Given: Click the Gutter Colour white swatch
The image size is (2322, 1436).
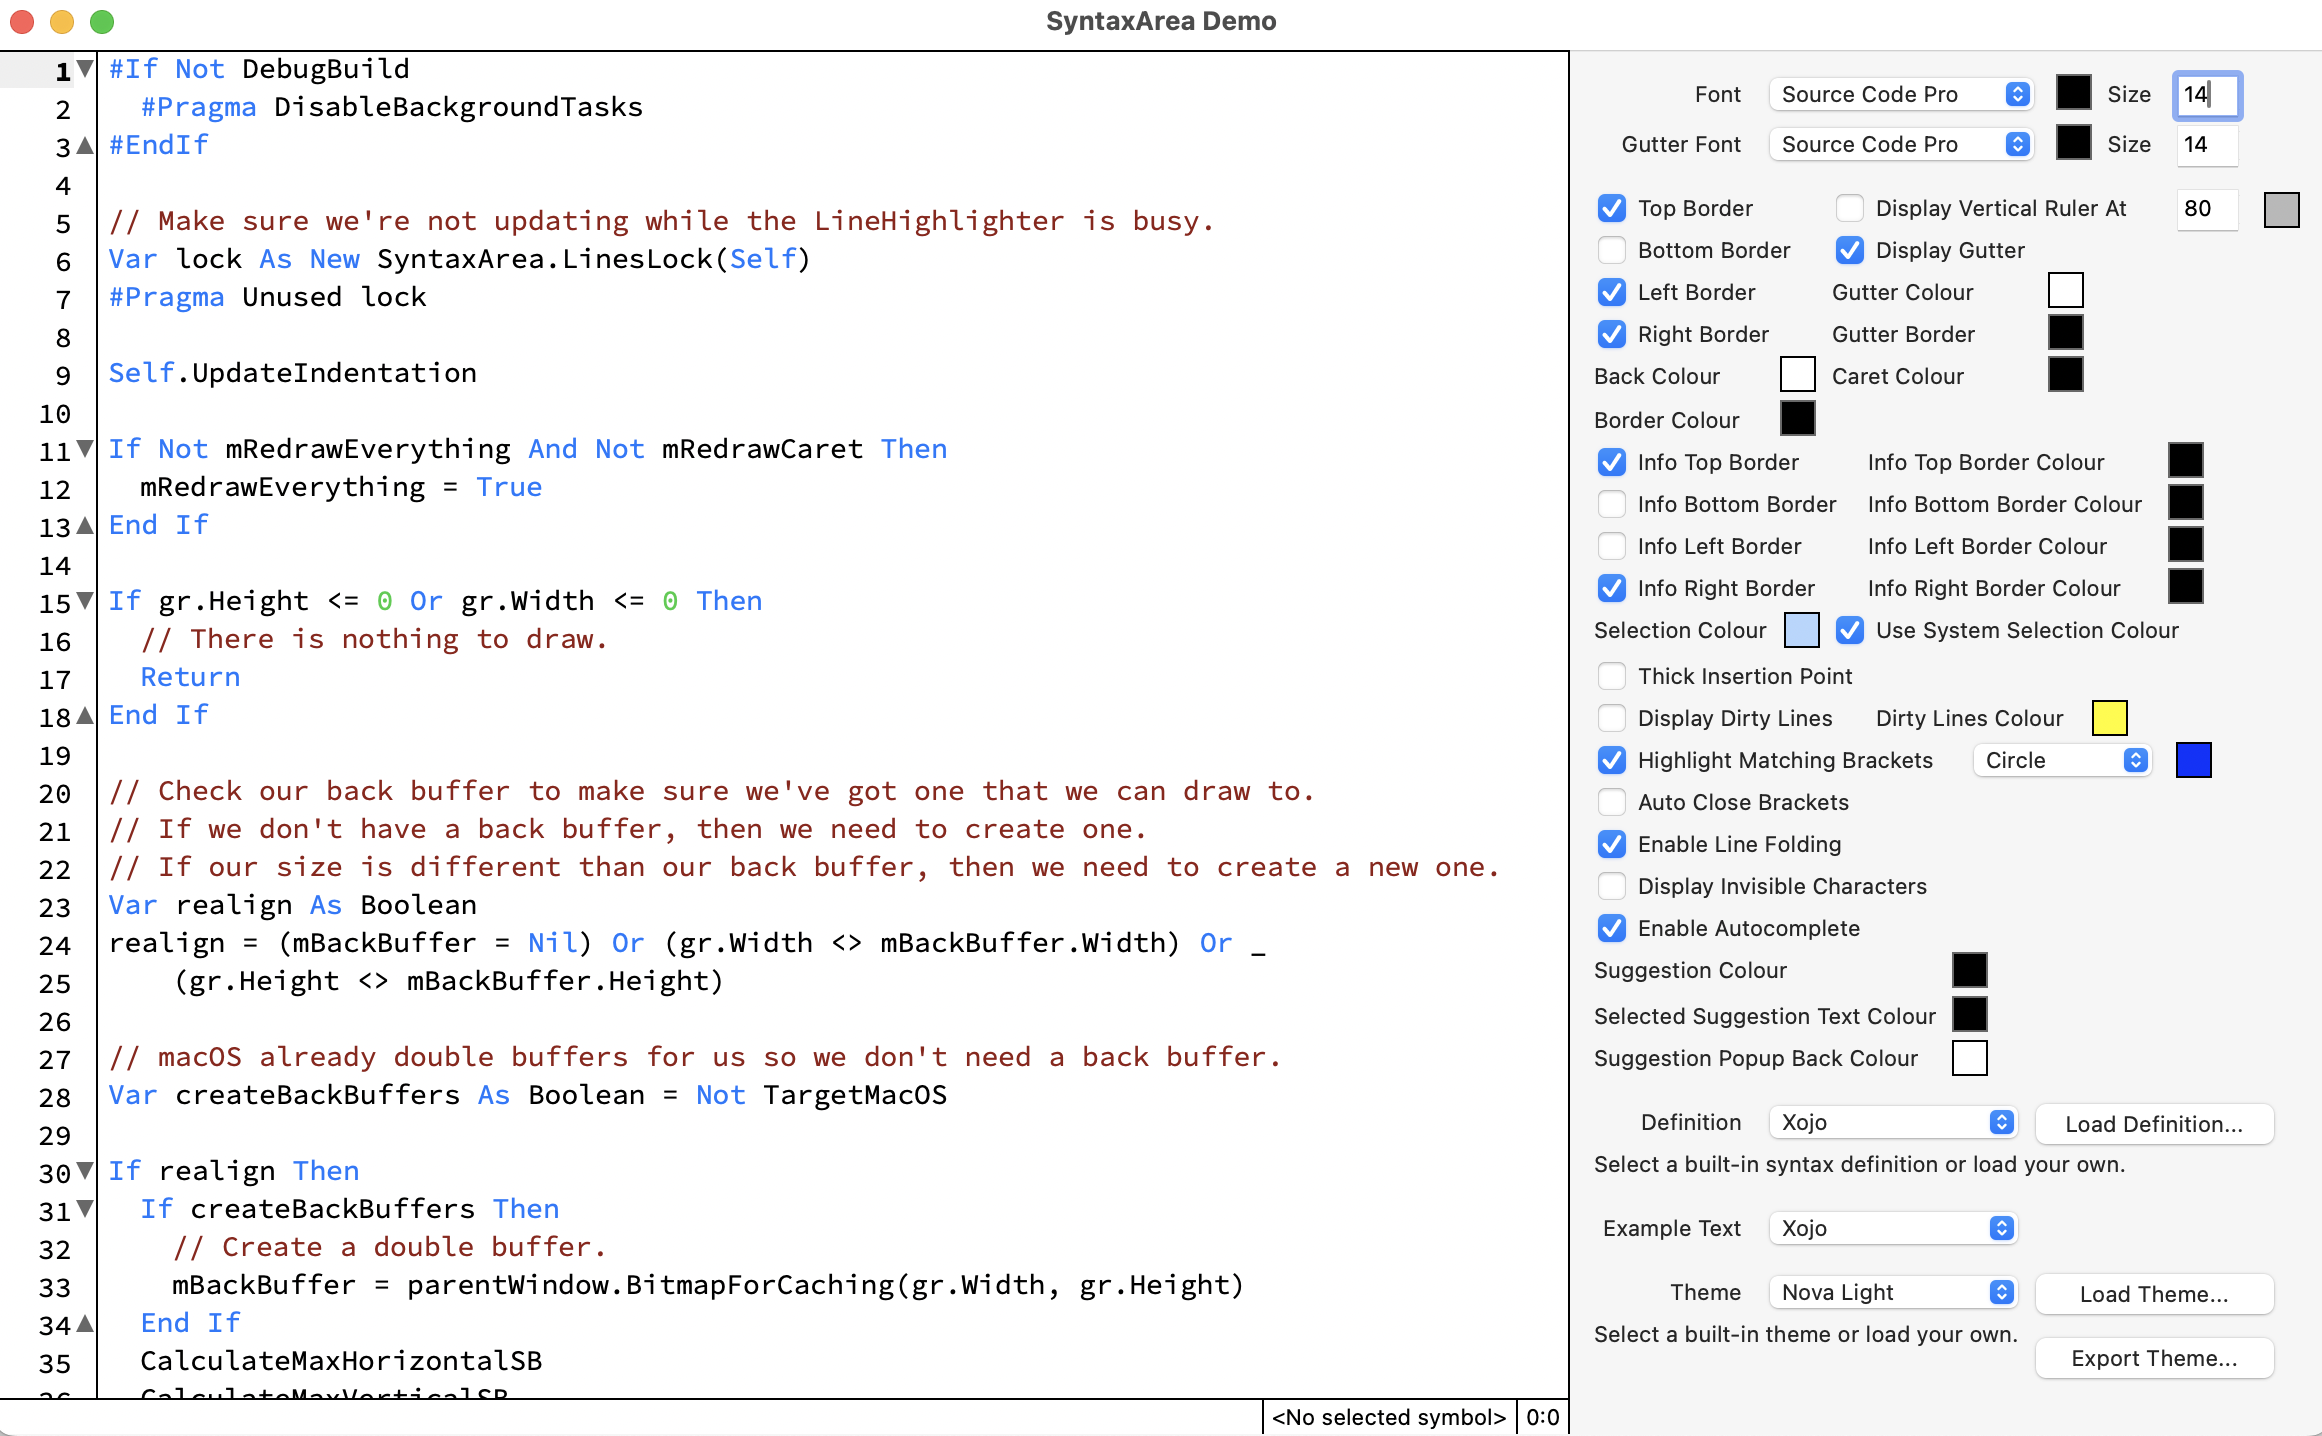Looking at the screenshot, I should pos(2065,290).
